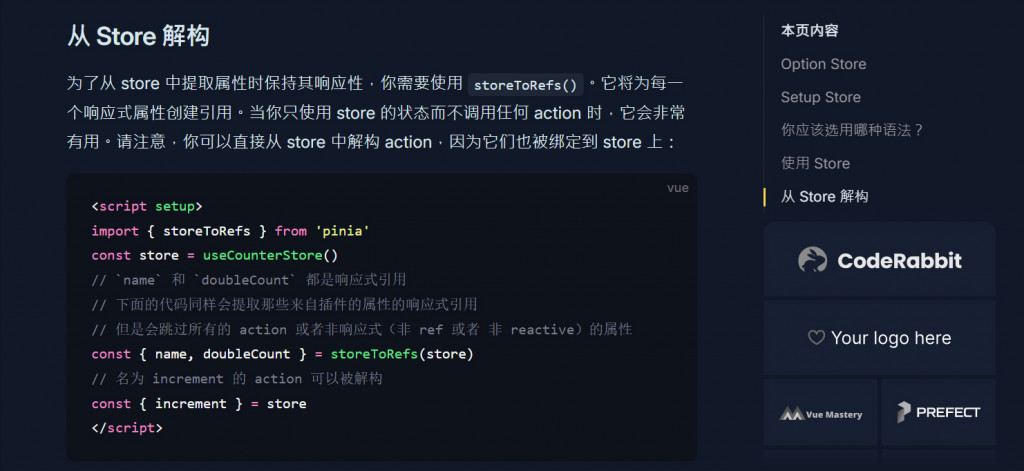1024x471 pixels.
Task: Jump to Setup Store section
Action: click(x=820, y=97)
